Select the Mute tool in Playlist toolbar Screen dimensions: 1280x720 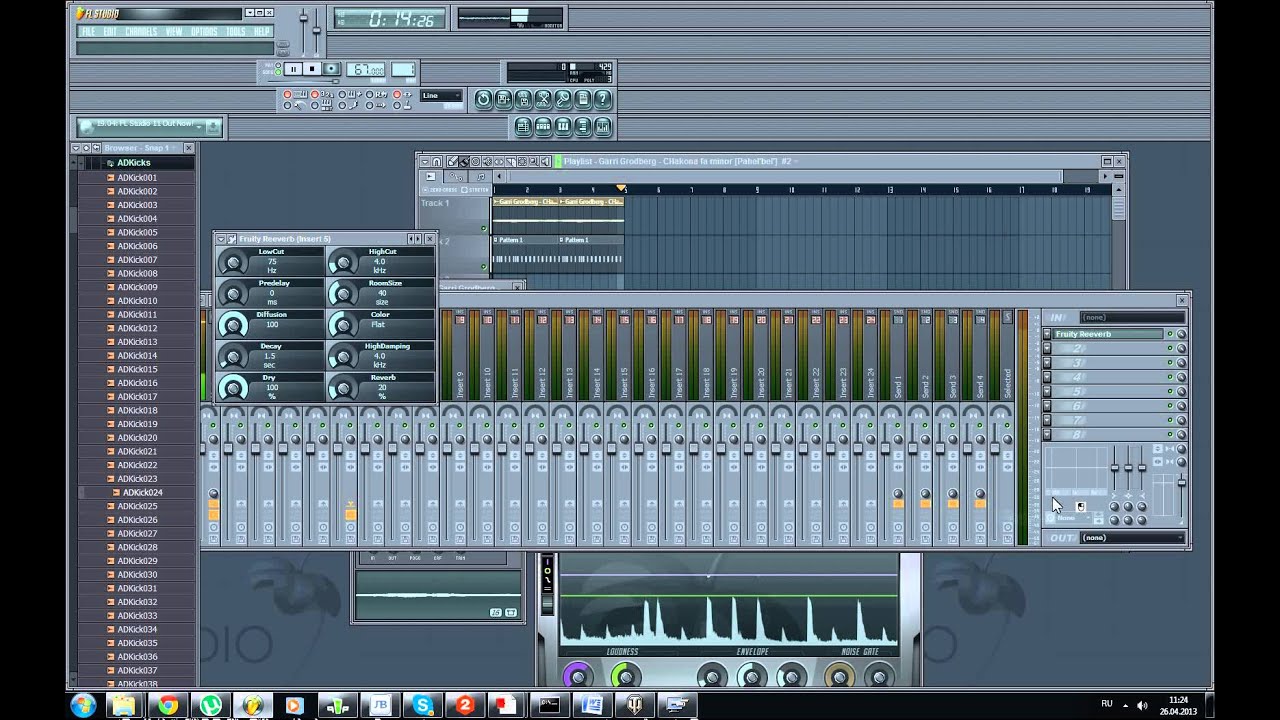click(487, 162)
